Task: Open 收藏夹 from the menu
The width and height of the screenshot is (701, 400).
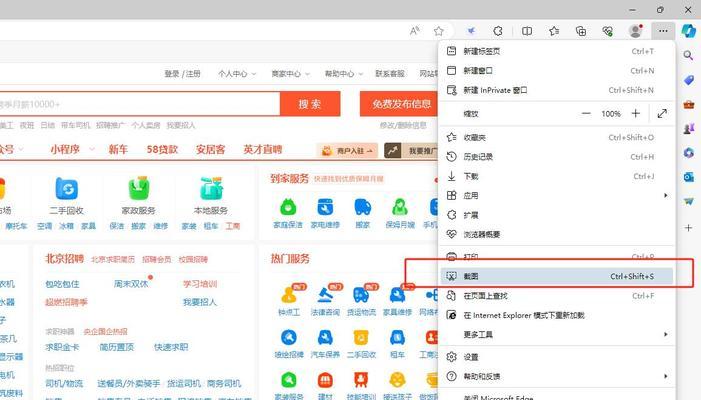Action: 557,137
